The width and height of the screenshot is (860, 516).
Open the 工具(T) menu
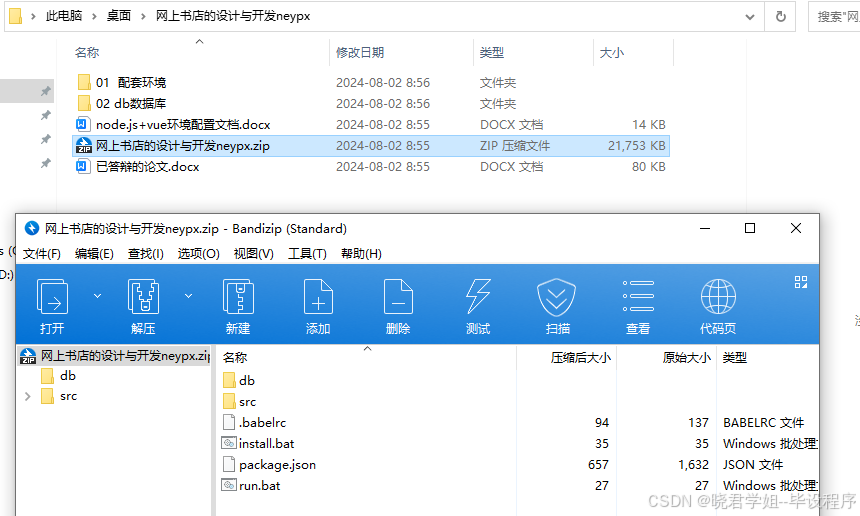click(308, 253)
